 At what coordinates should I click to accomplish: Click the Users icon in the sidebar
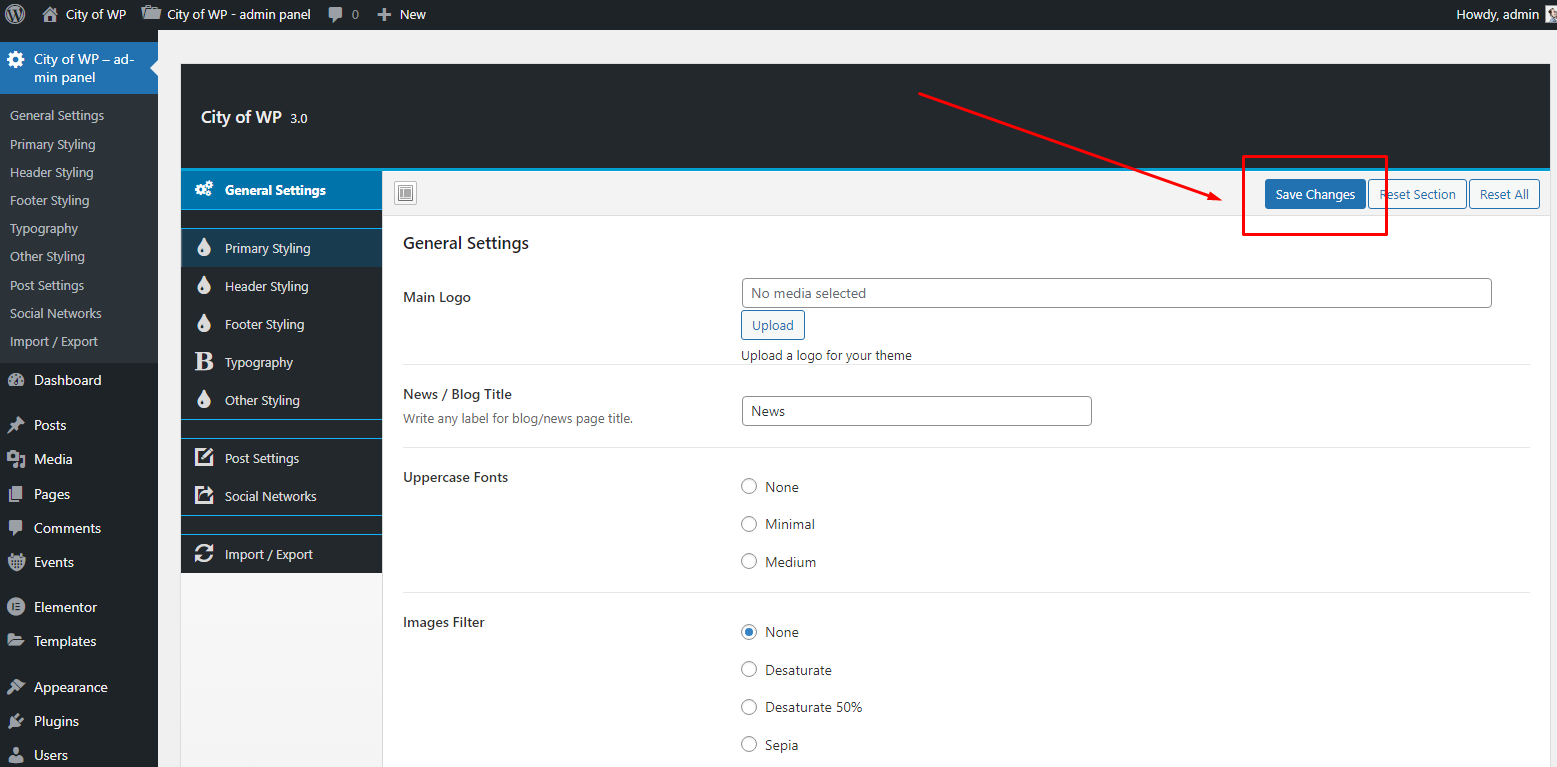click(x=15, y=755)
